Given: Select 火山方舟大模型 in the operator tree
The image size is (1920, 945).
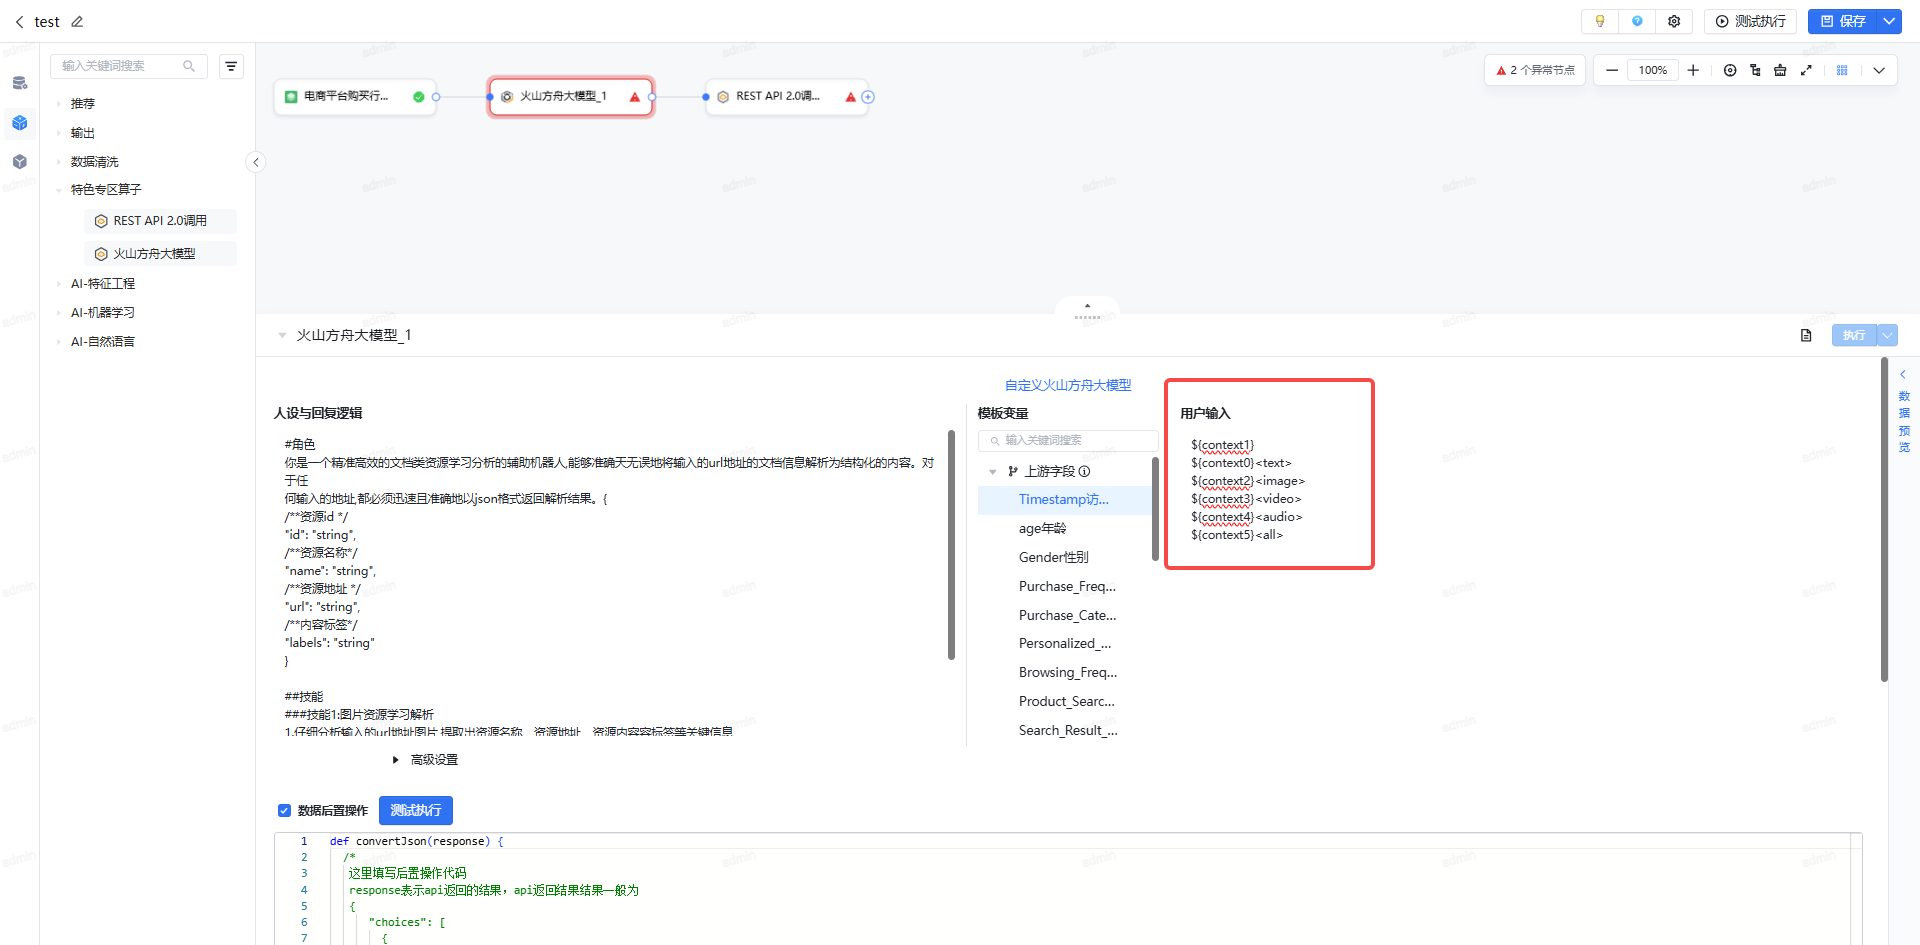Looking at the screenshot, I should (x=154, y=254).
